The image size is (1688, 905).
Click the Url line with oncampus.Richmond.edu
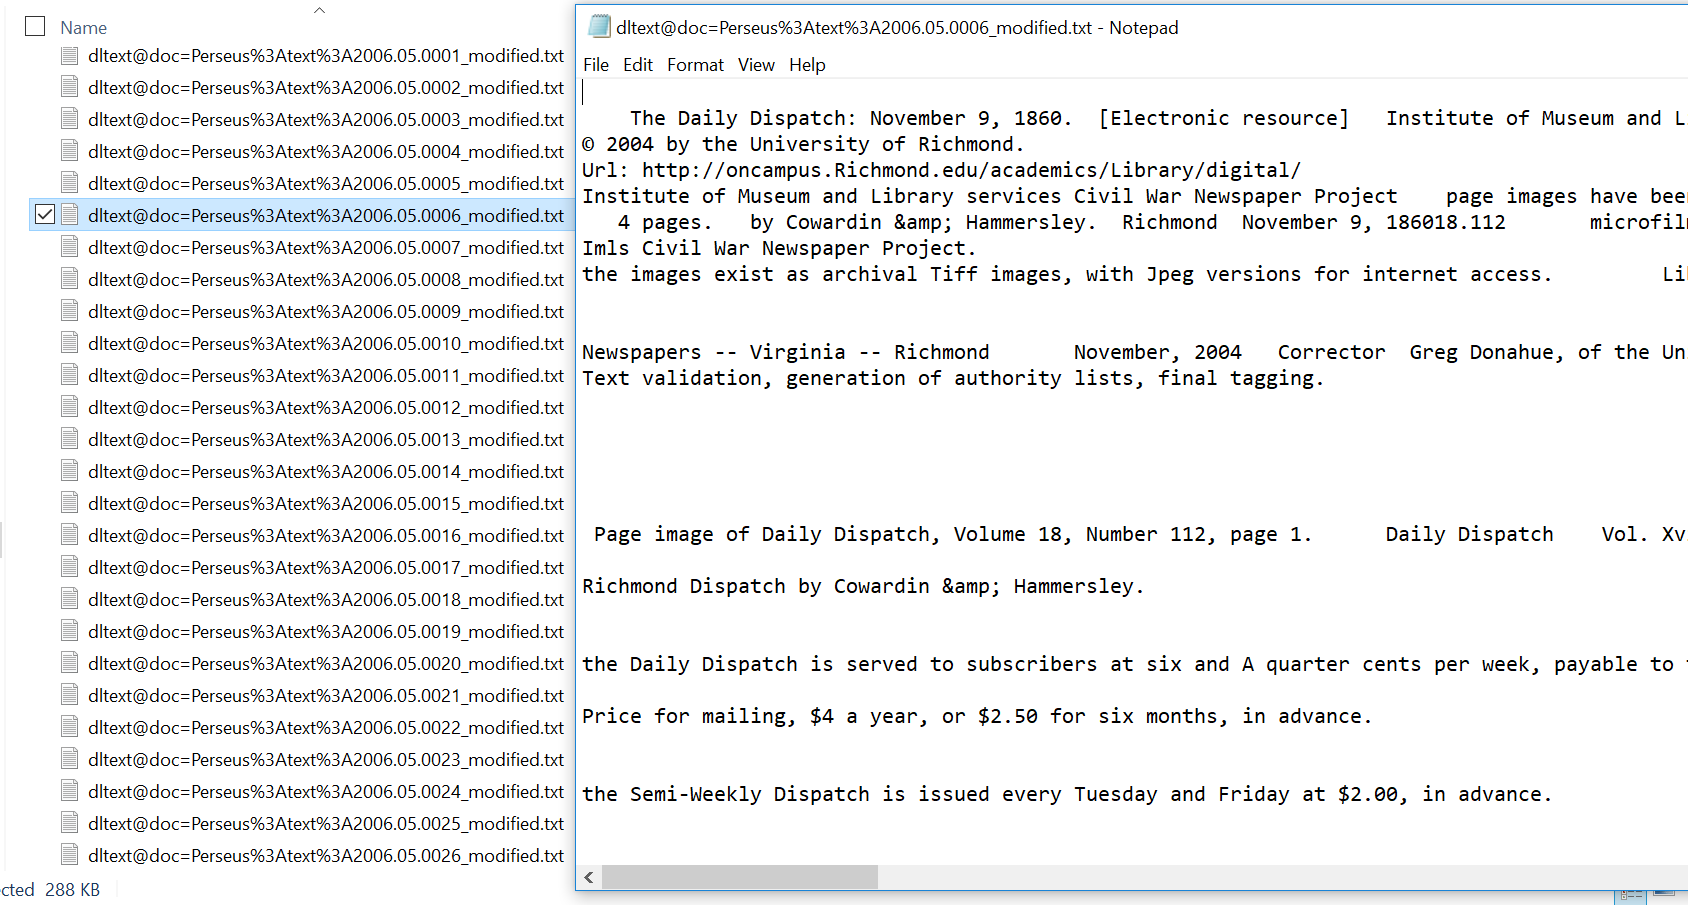[x=942, y=170]
